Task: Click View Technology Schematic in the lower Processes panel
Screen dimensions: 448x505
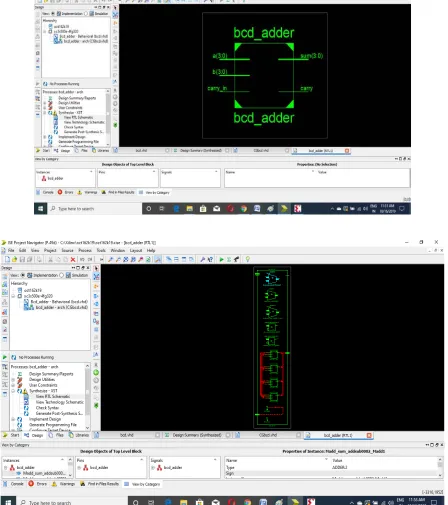Action: pyautogui.click(x=59, y=402)
